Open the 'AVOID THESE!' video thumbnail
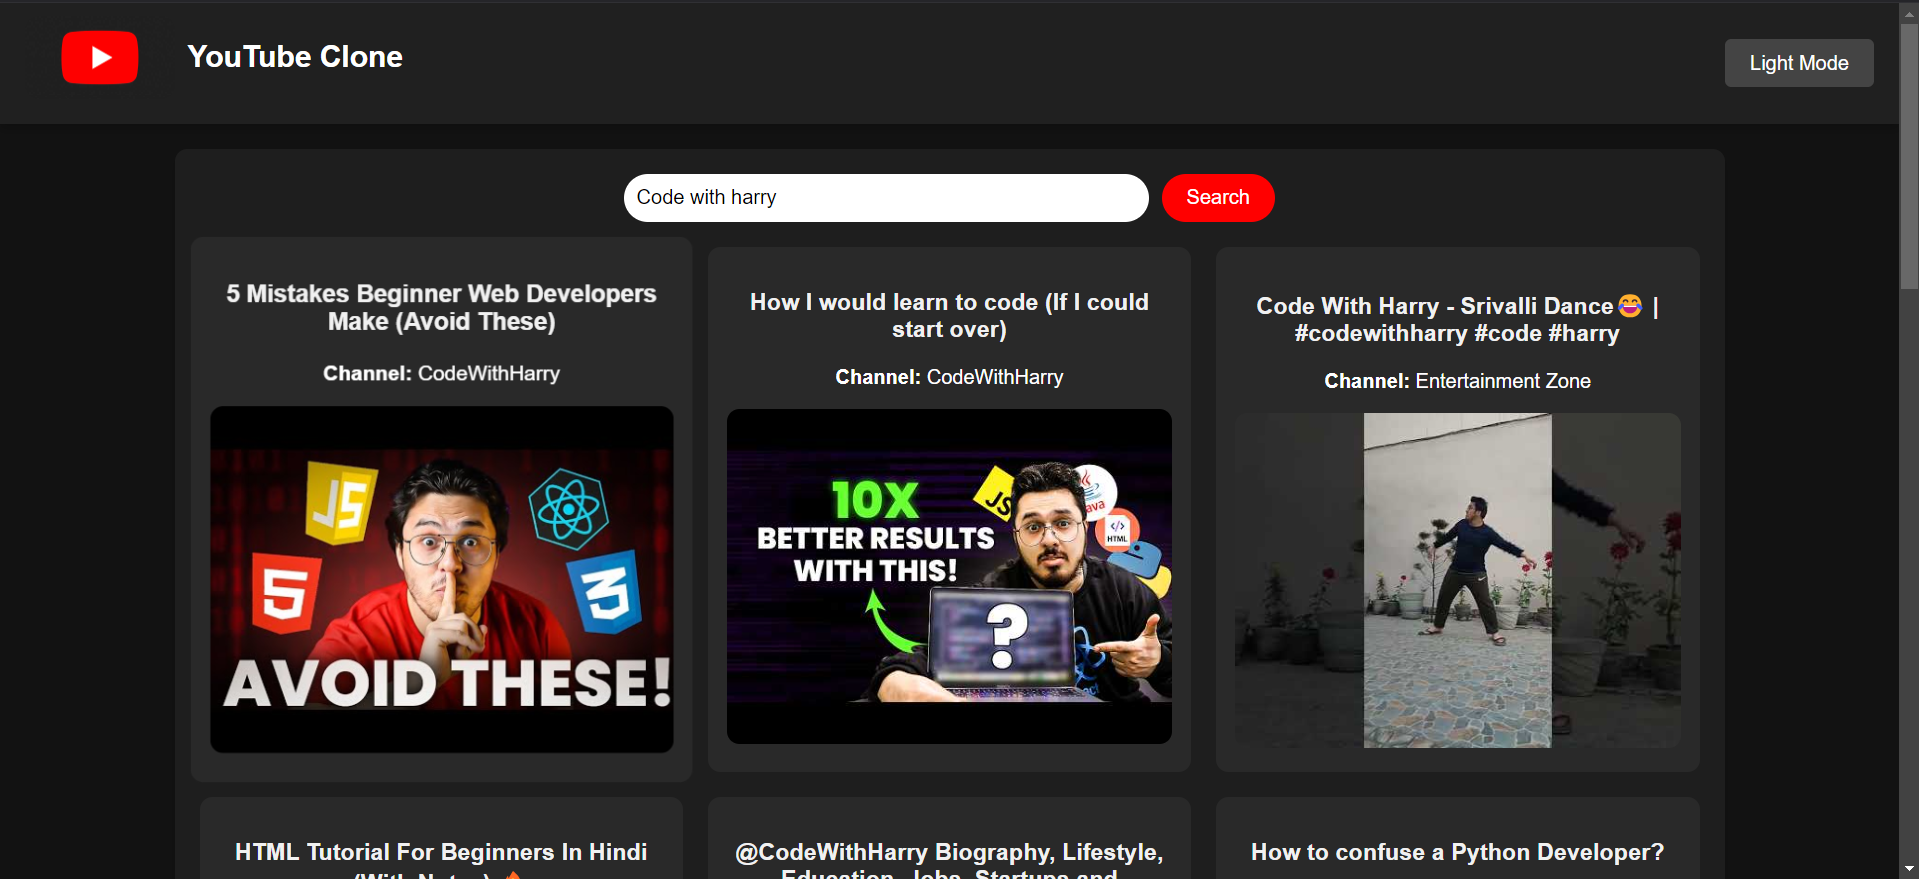 coord(441,579)
